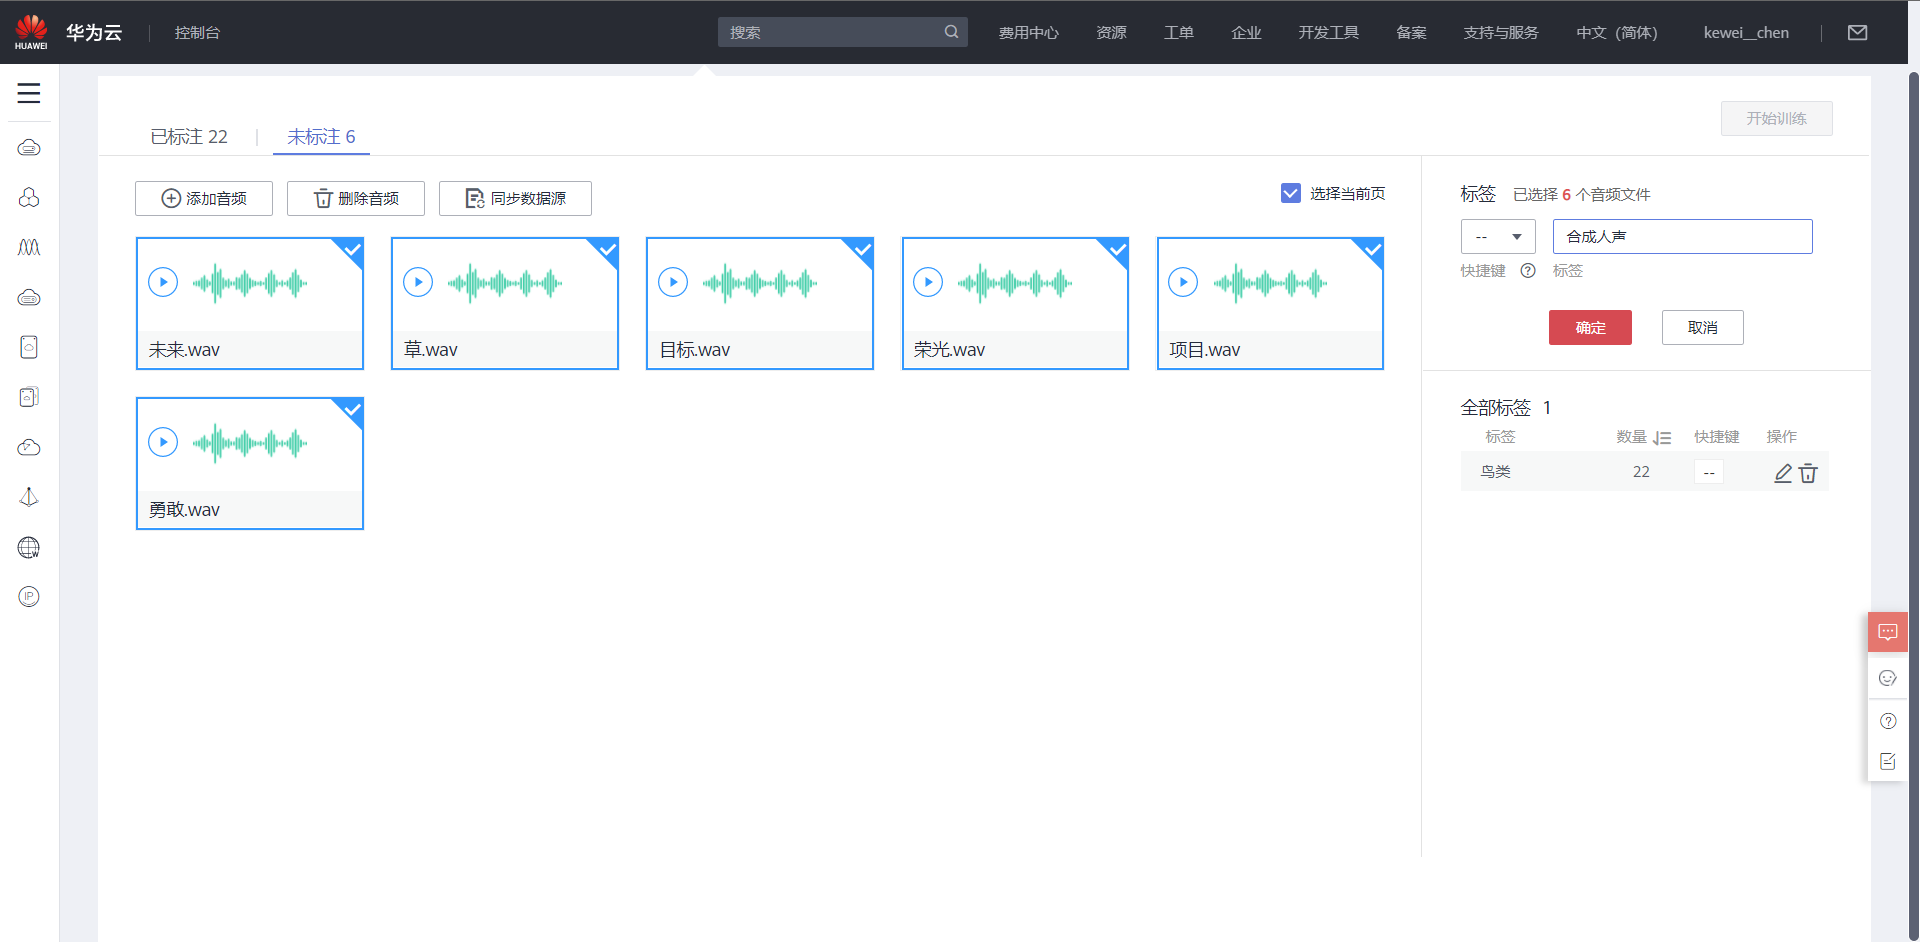Open the 中文 (简体) language menu
Viewport: 1920px width, 942px height.
[1617, 32]
